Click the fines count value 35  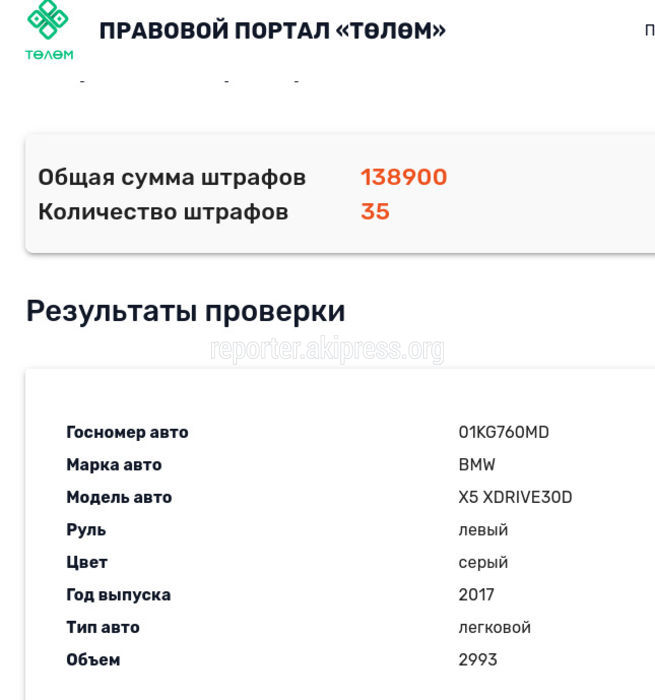pyautogui.click(x=375, y=212)
